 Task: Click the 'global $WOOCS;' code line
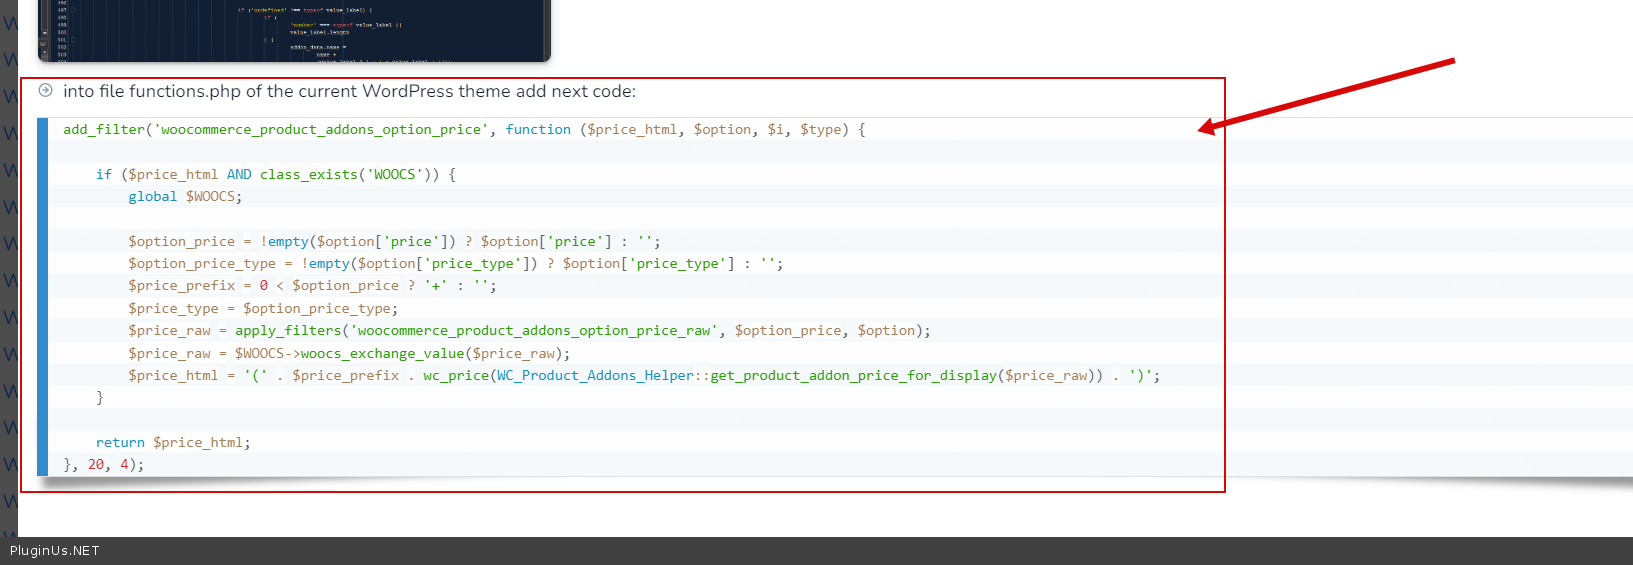coord(185,197)
